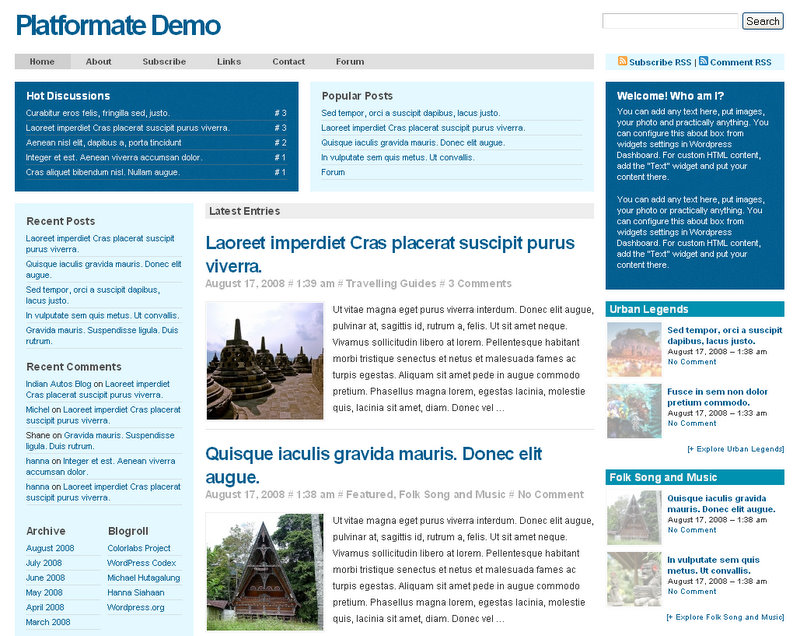Click thumbnail beside Urban Legends 'Sed tempor' post
The height and width of the screenshot is (636, 800).
(x=634, y=349)
